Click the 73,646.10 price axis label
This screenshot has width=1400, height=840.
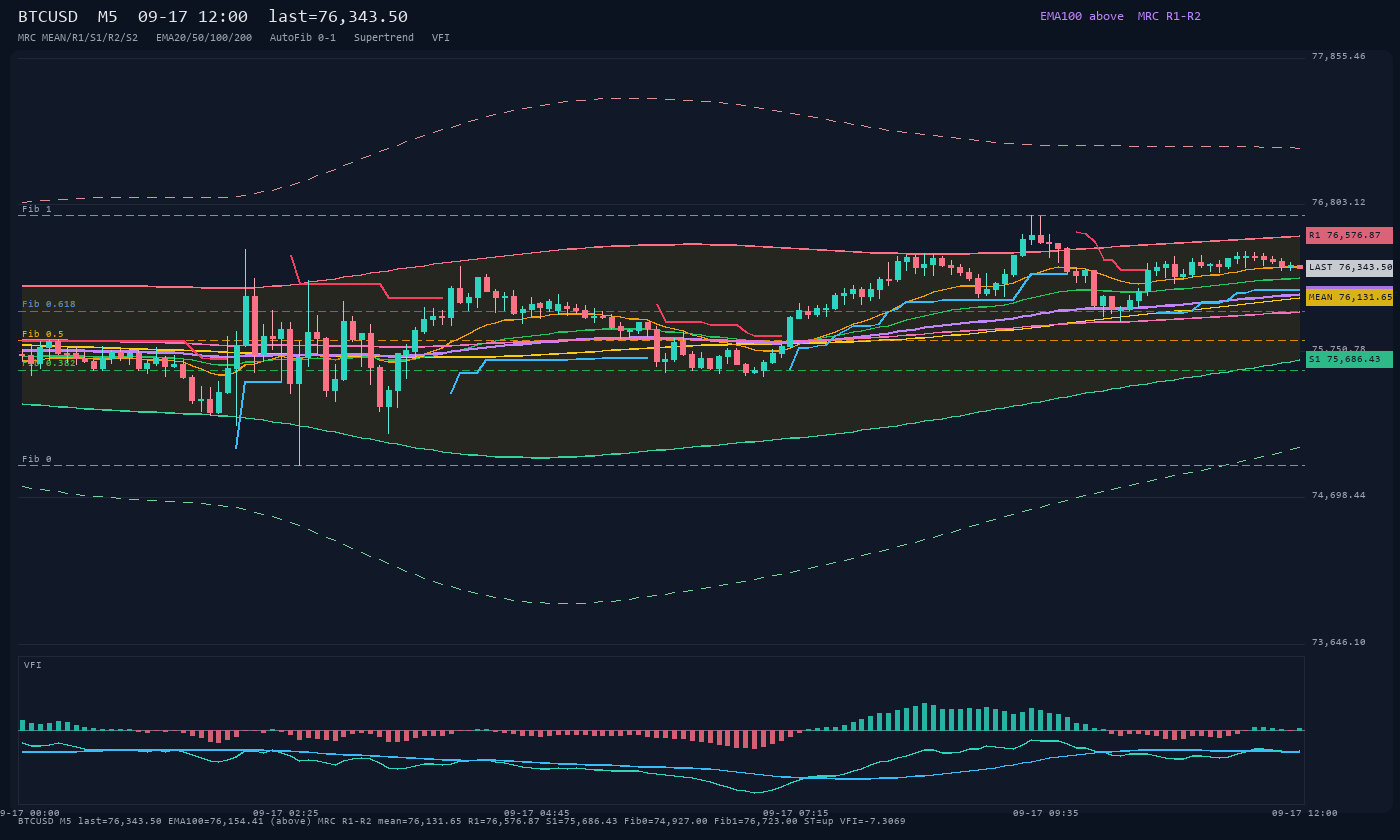pyautogui.click(x=1337, y=642)
